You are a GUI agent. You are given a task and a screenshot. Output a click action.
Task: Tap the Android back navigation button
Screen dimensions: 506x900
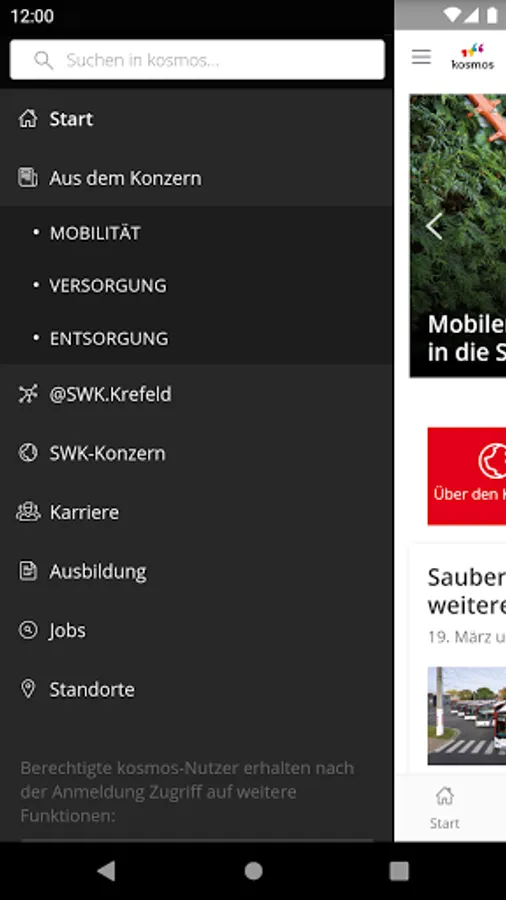click(x=106, y=871)
